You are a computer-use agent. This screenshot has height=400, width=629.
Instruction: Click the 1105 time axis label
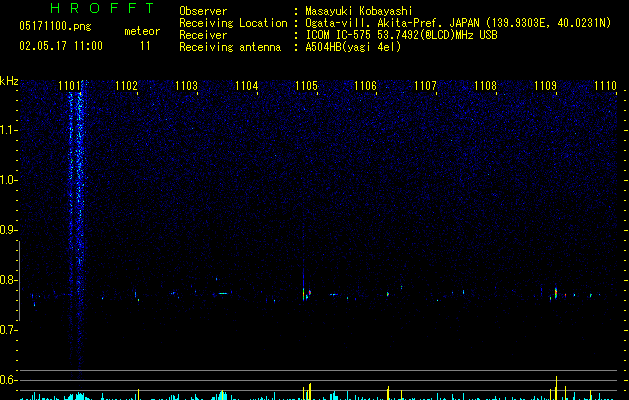[x=306, y=85]
